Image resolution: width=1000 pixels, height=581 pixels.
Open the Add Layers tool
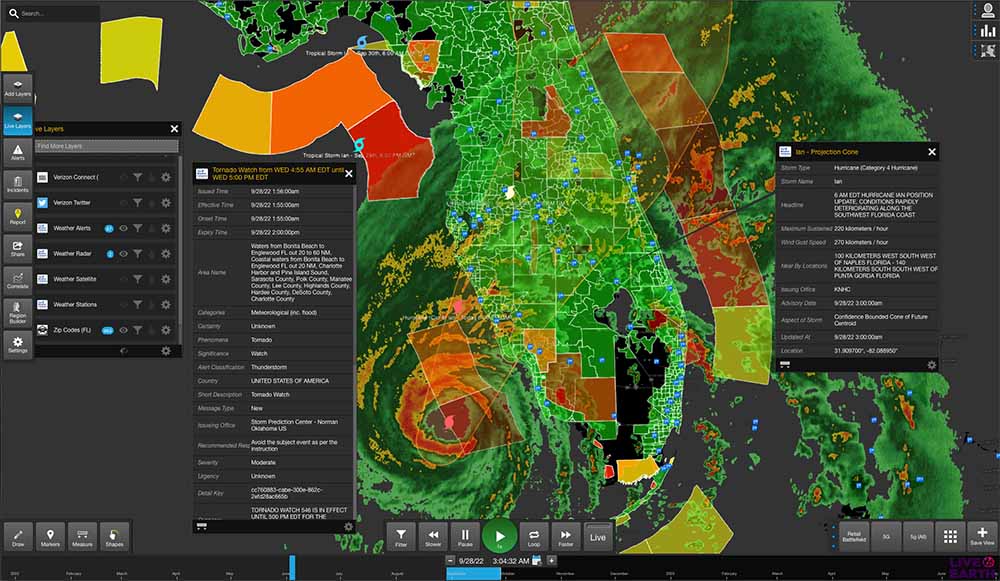tap(18, 88)
